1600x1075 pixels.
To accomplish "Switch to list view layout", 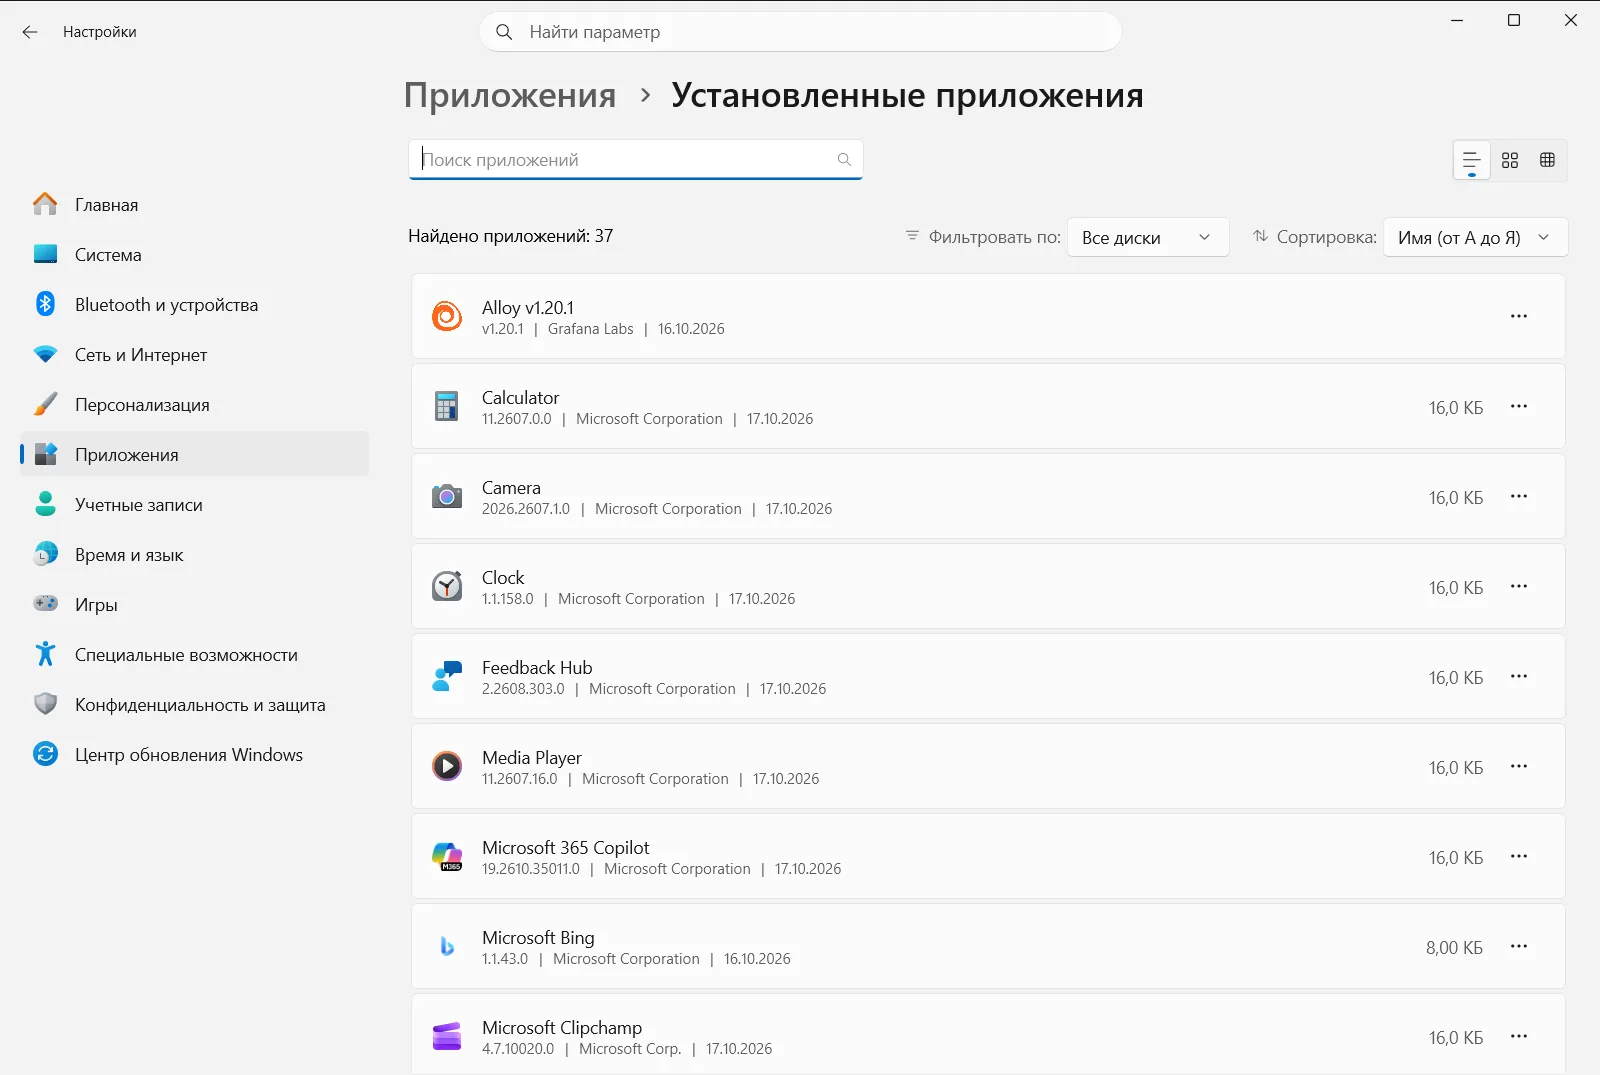I will [1471, 160].
